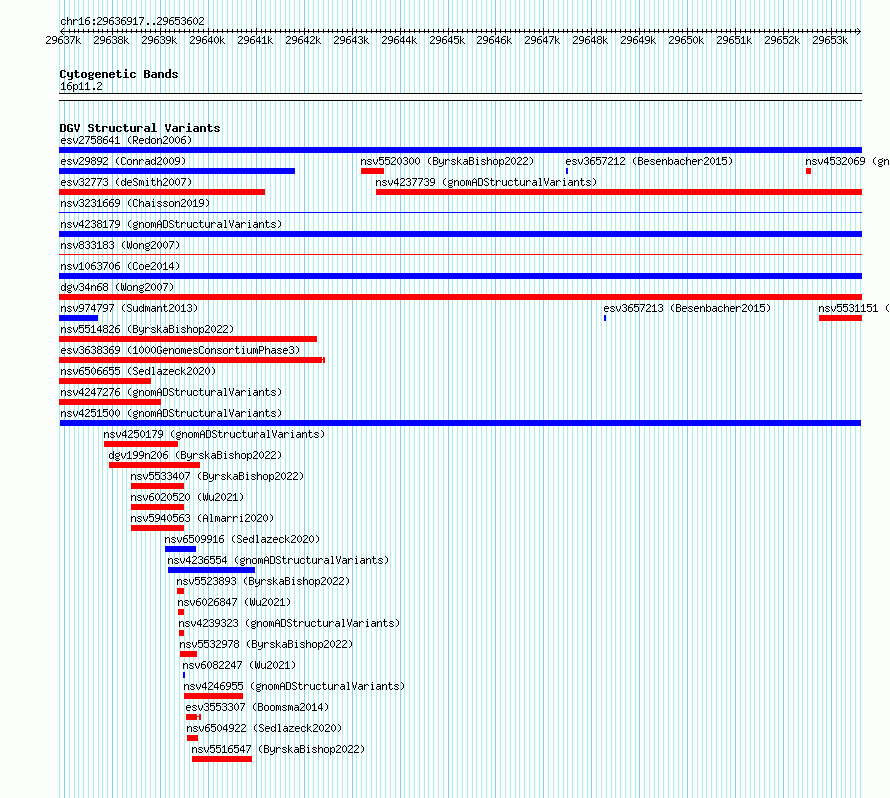Image resolution: width=890 pixels, height=798 pixels.
Task: Click the blue bar under nsv4236554
Action: click(x=211, y=570)
